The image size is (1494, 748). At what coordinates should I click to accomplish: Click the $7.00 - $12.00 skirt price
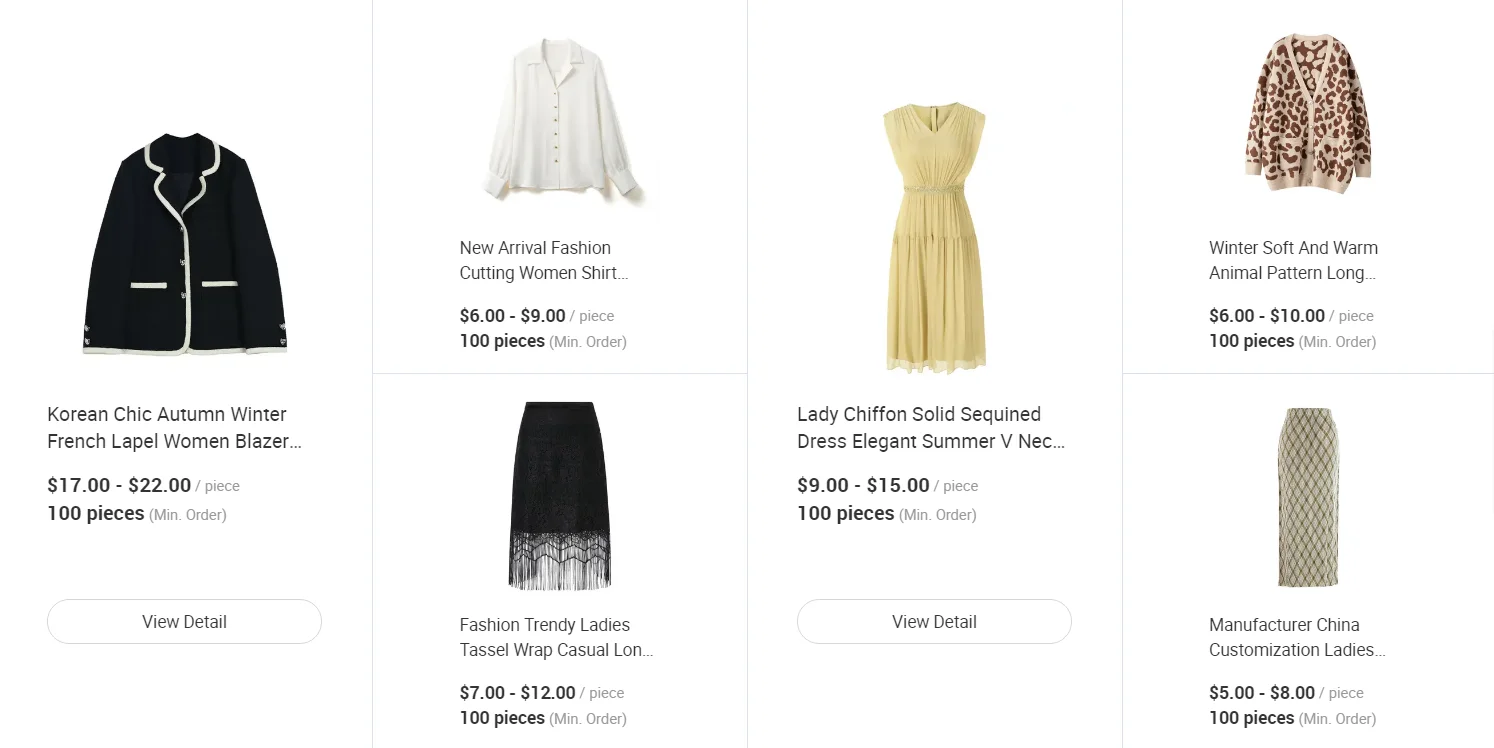(517, 693)
